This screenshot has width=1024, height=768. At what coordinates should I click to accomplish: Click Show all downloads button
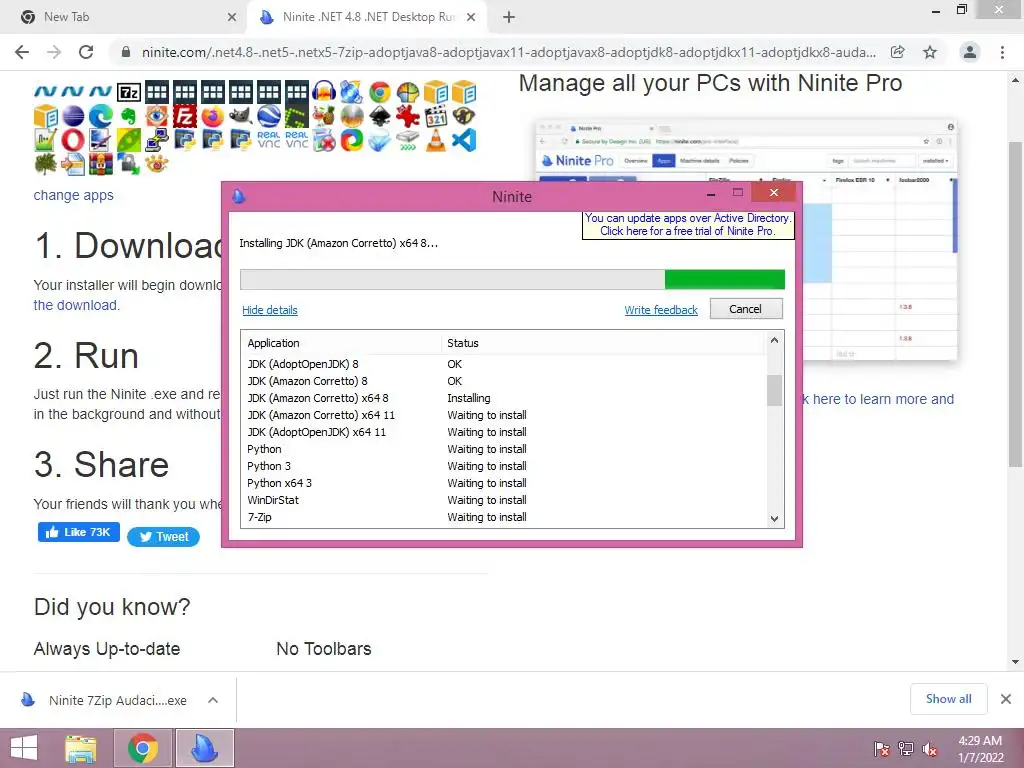click(x=949, y=699)
